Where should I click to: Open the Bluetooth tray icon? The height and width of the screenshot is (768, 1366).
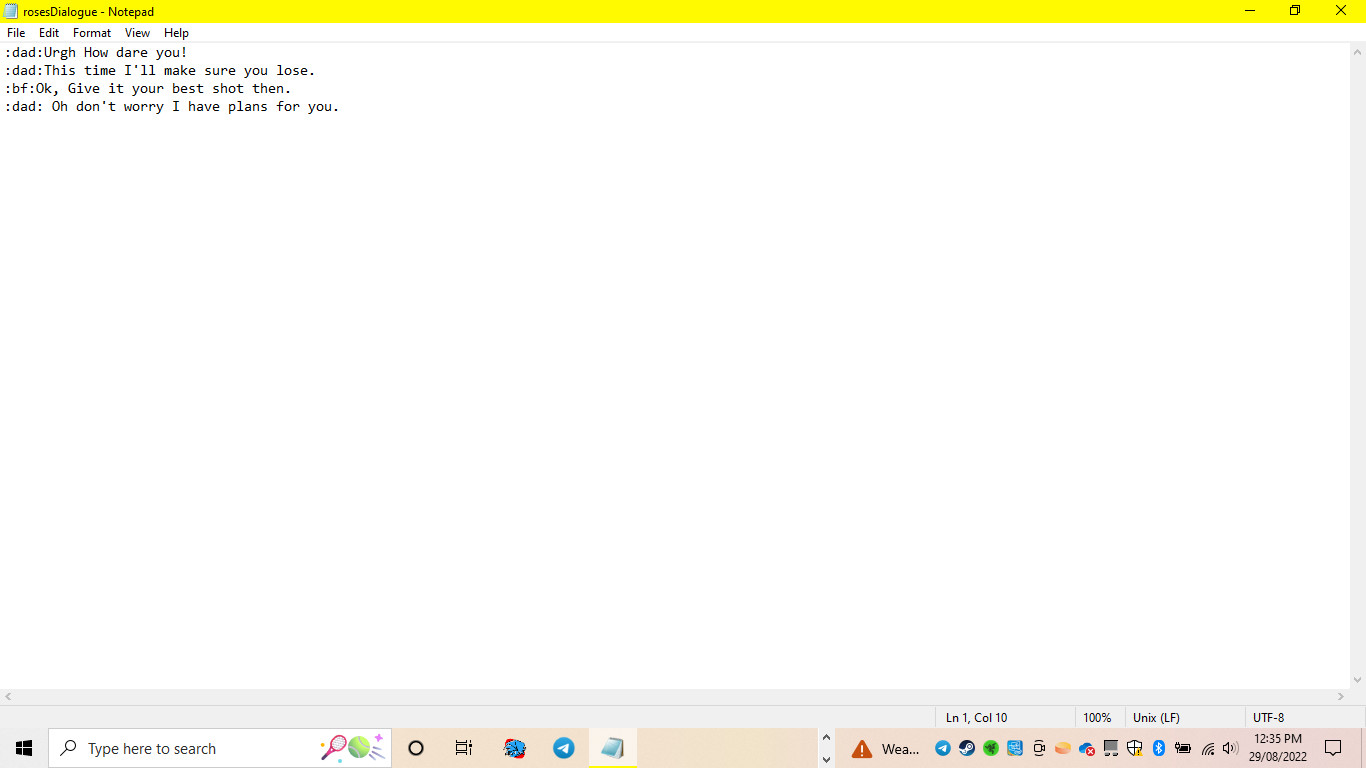click(1159, 748)
